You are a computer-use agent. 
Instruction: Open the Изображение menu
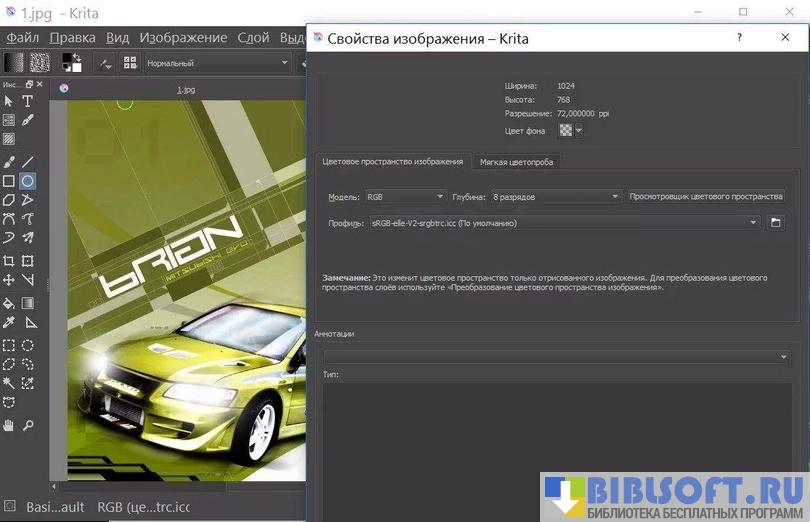[183, 37]
